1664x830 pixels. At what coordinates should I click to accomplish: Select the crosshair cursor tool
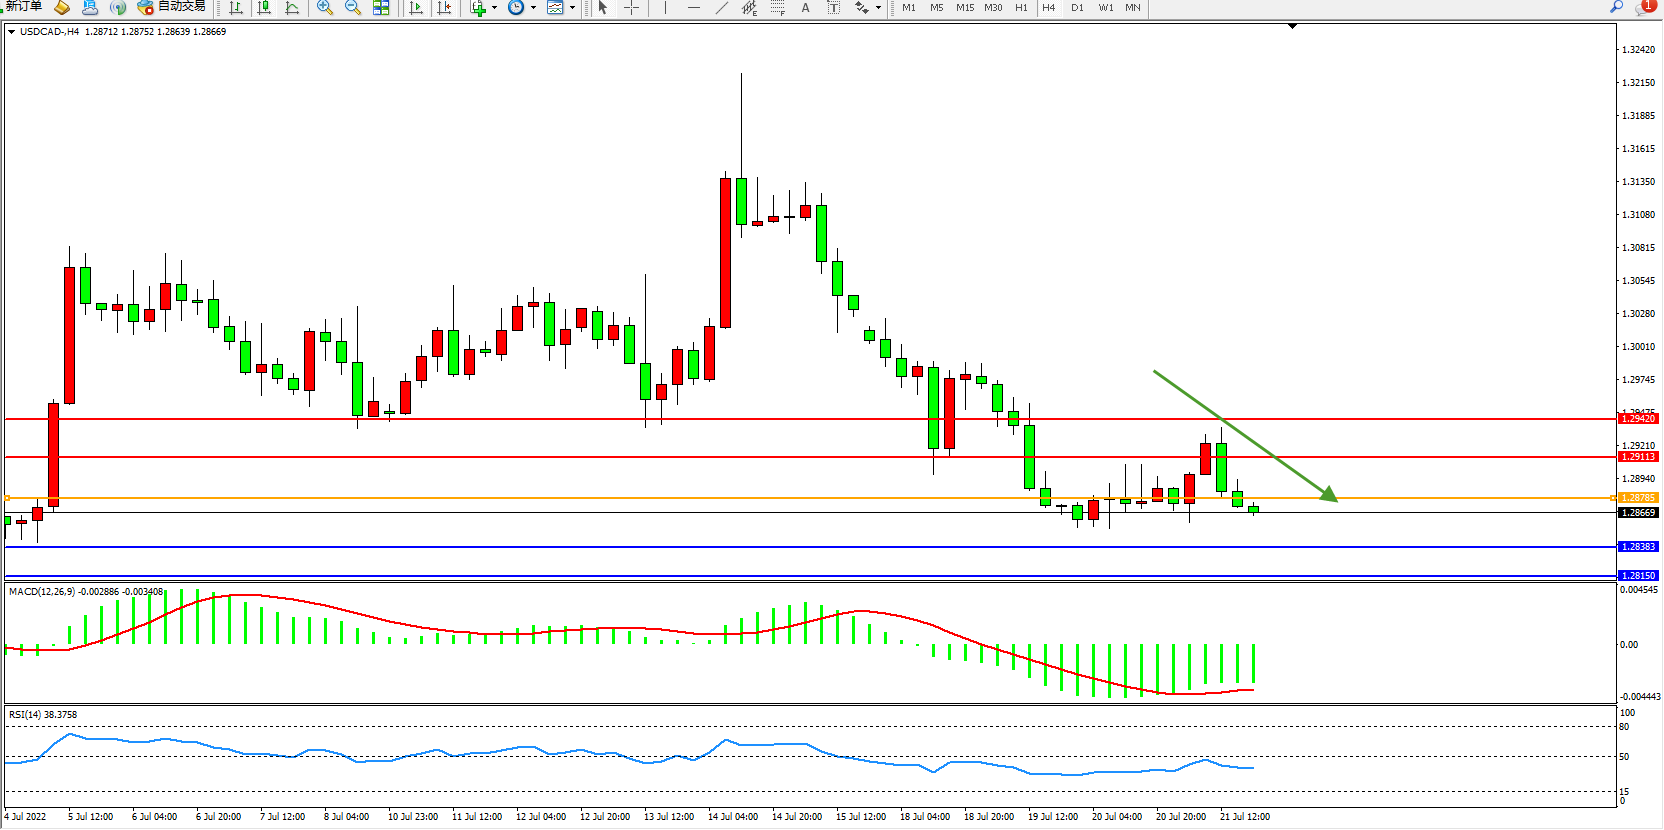(x=631, y=8)
